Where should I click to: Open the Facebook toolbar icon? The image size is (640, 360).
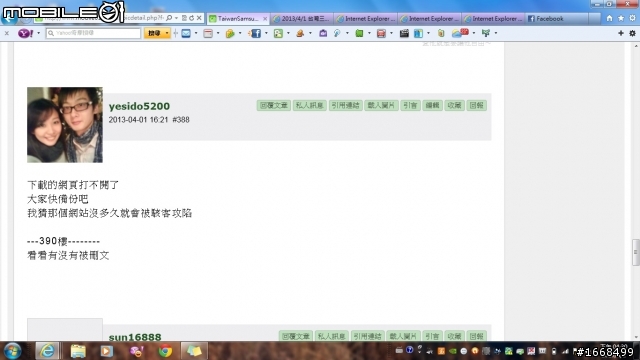(x=256, y=33)
